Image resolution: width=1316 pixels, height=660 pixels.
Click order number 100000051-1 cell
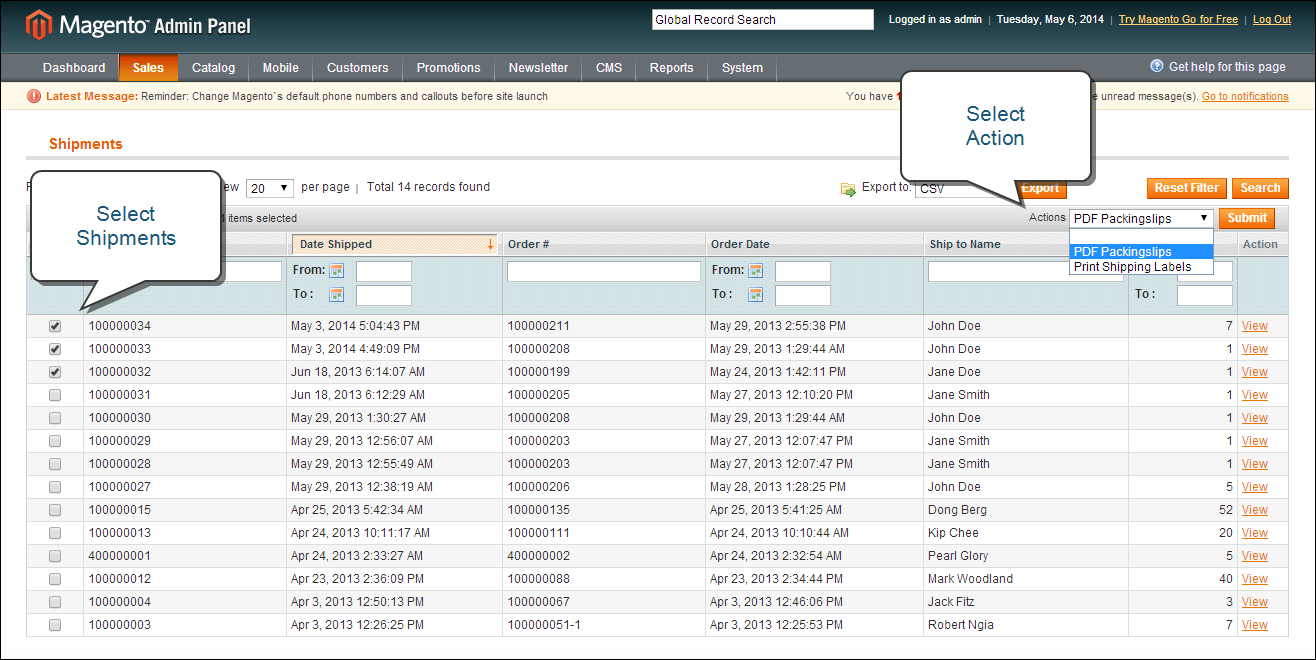point(544,625)
